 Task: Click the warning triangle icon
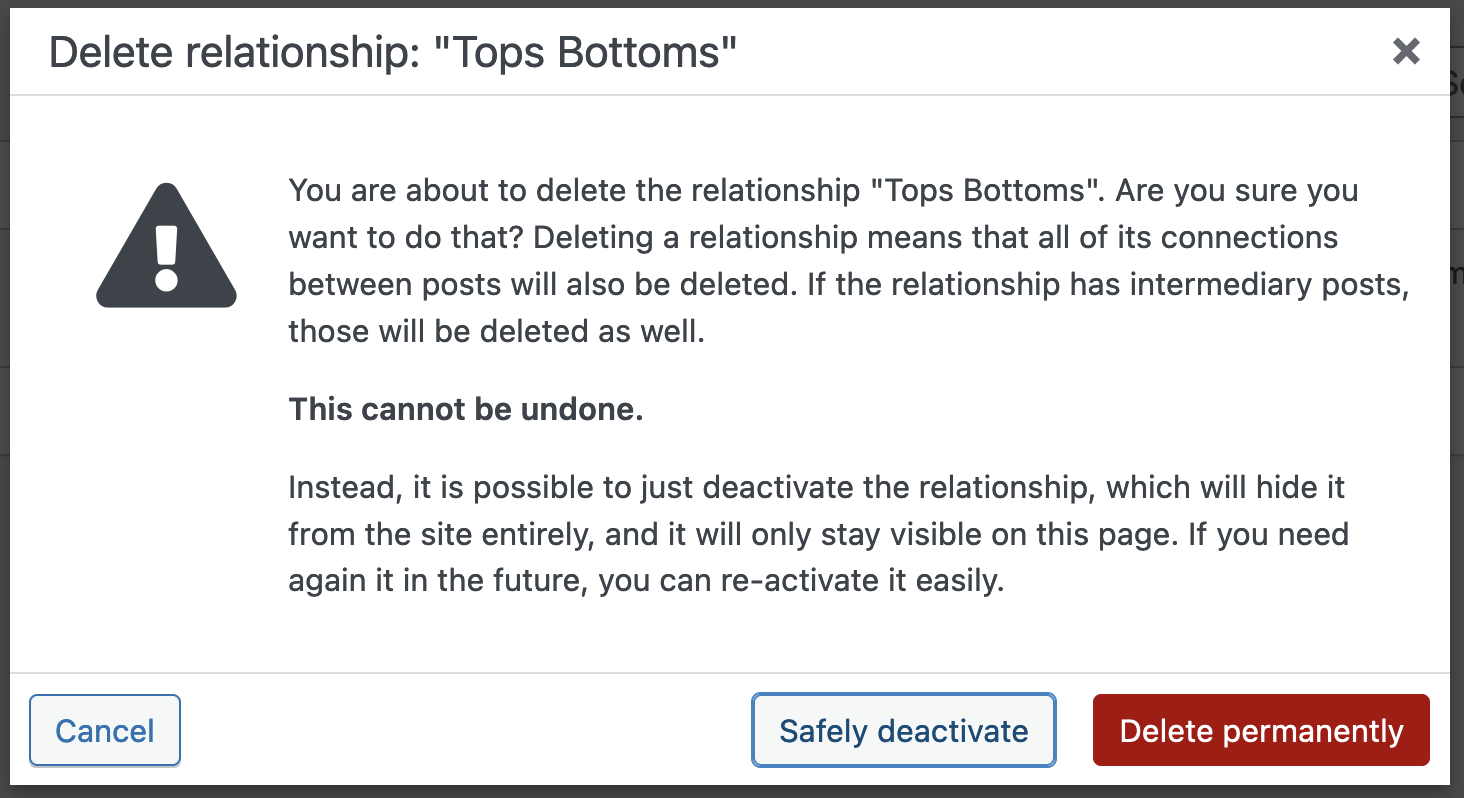tap(166, 245)
